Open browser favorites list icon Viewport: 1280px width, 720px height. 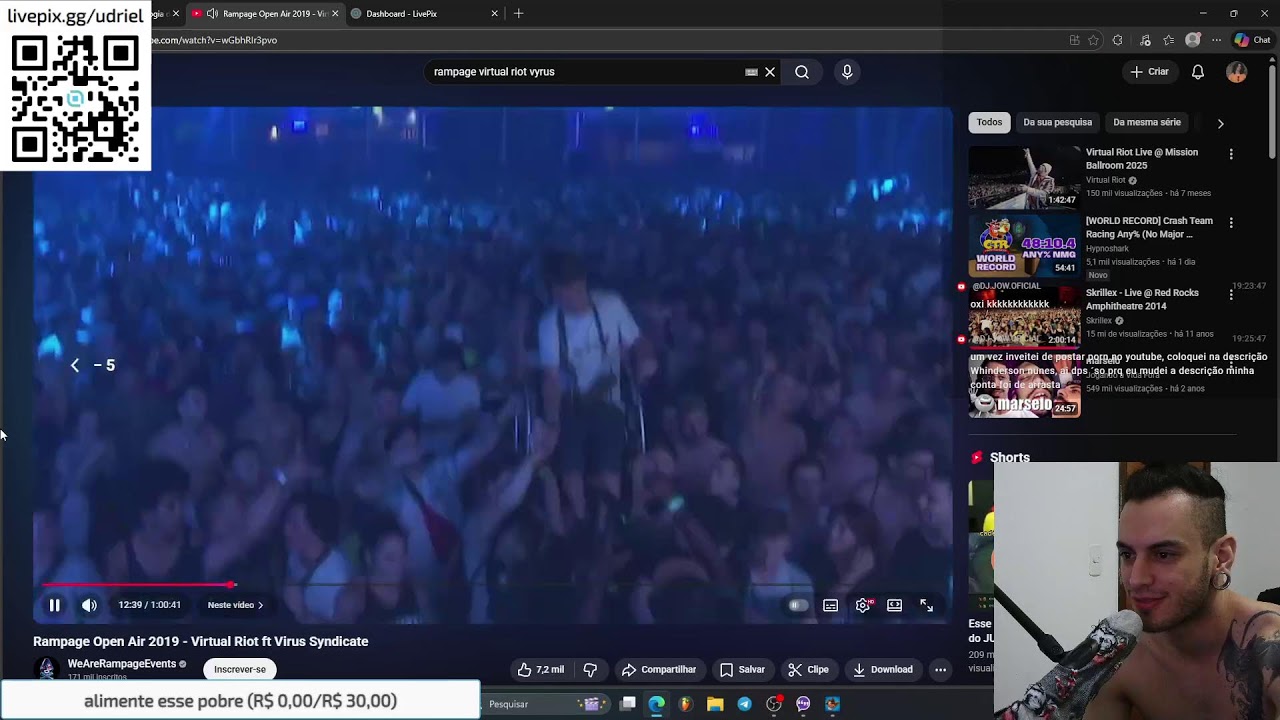pos(1168,40)
